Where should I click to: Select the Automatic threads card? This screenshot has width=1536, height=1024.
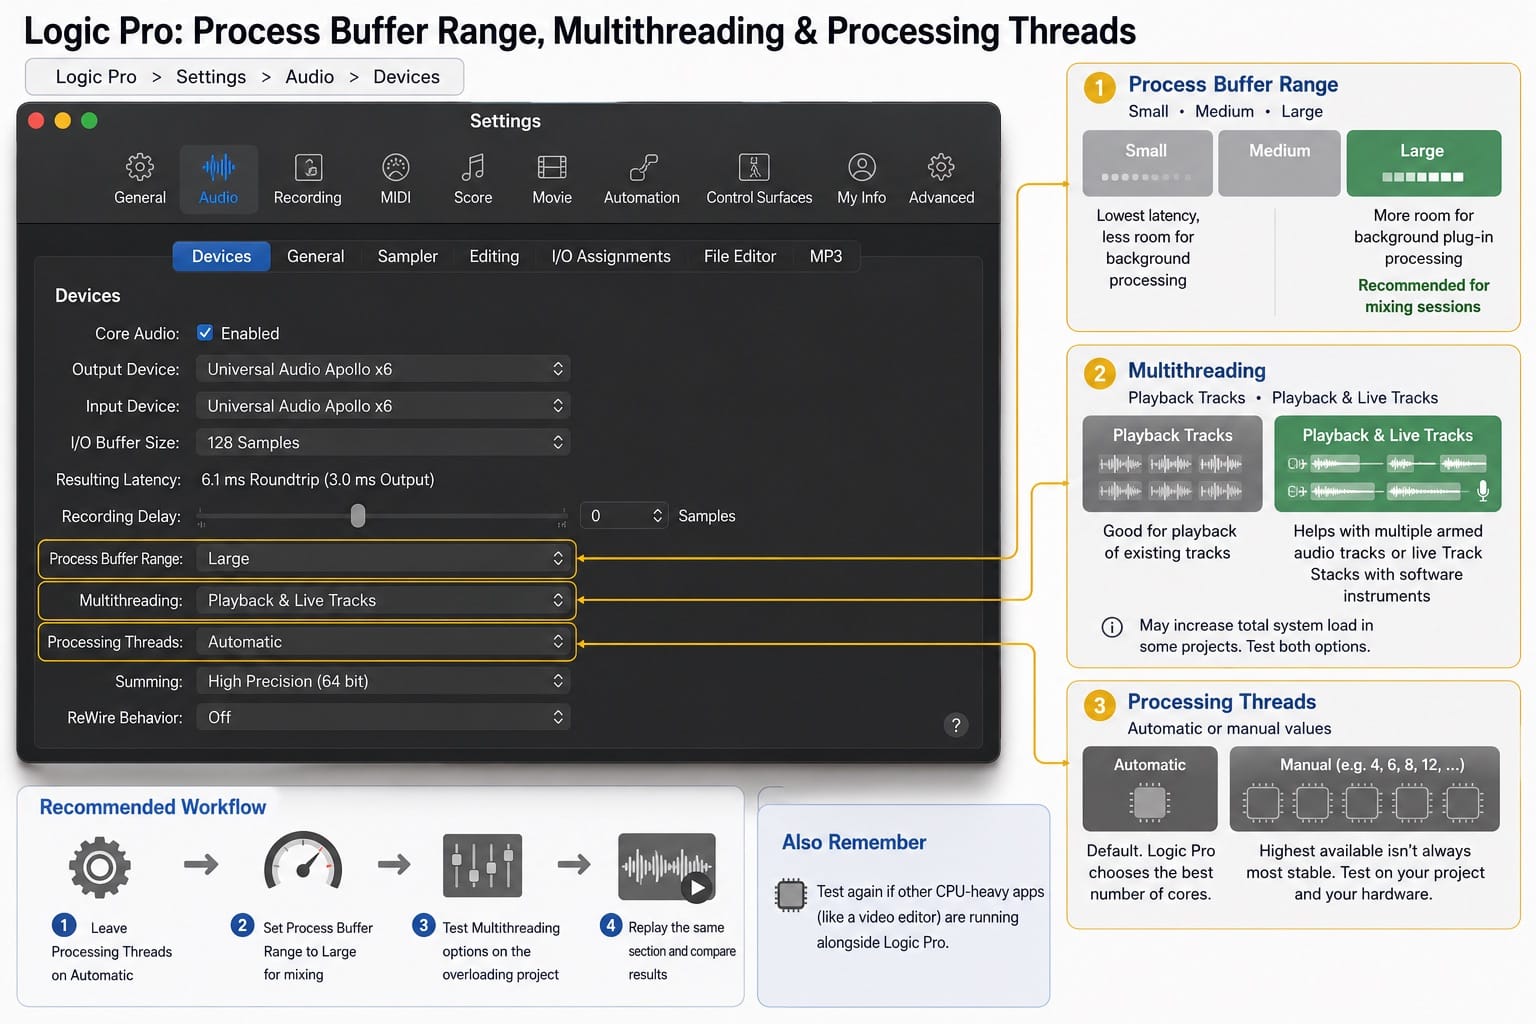click(x=1150, y=789)
